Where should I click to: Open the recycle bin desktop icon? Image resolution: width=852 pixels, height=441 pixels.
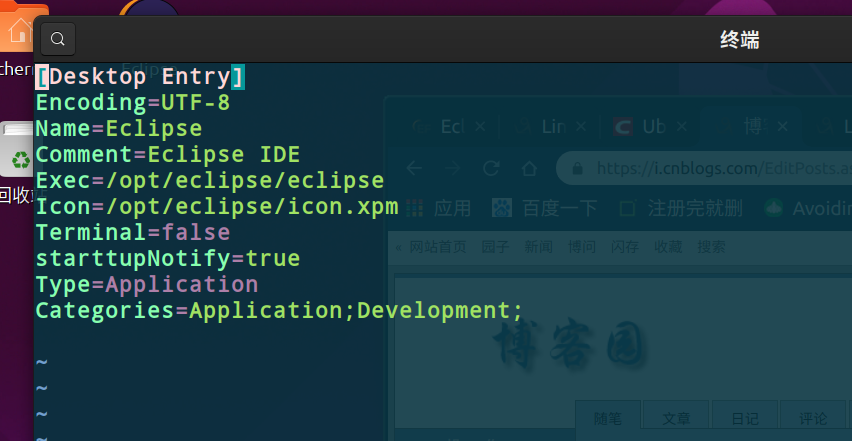(x=17, y=149)
